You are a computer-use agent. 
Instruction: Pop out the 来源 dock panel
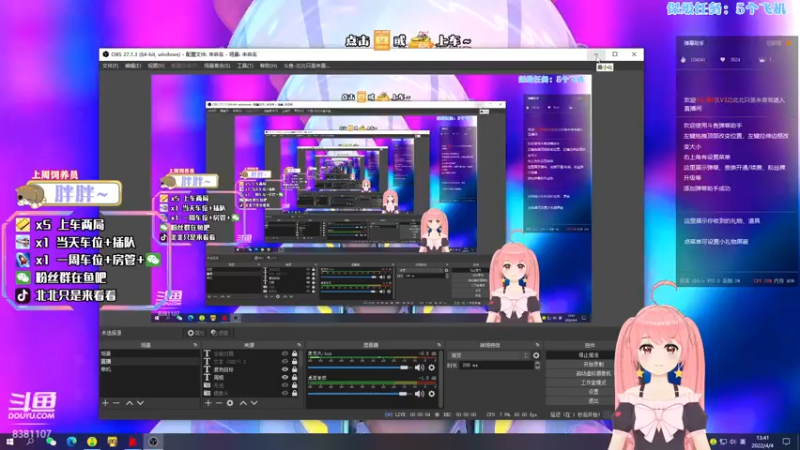[299, 345]
